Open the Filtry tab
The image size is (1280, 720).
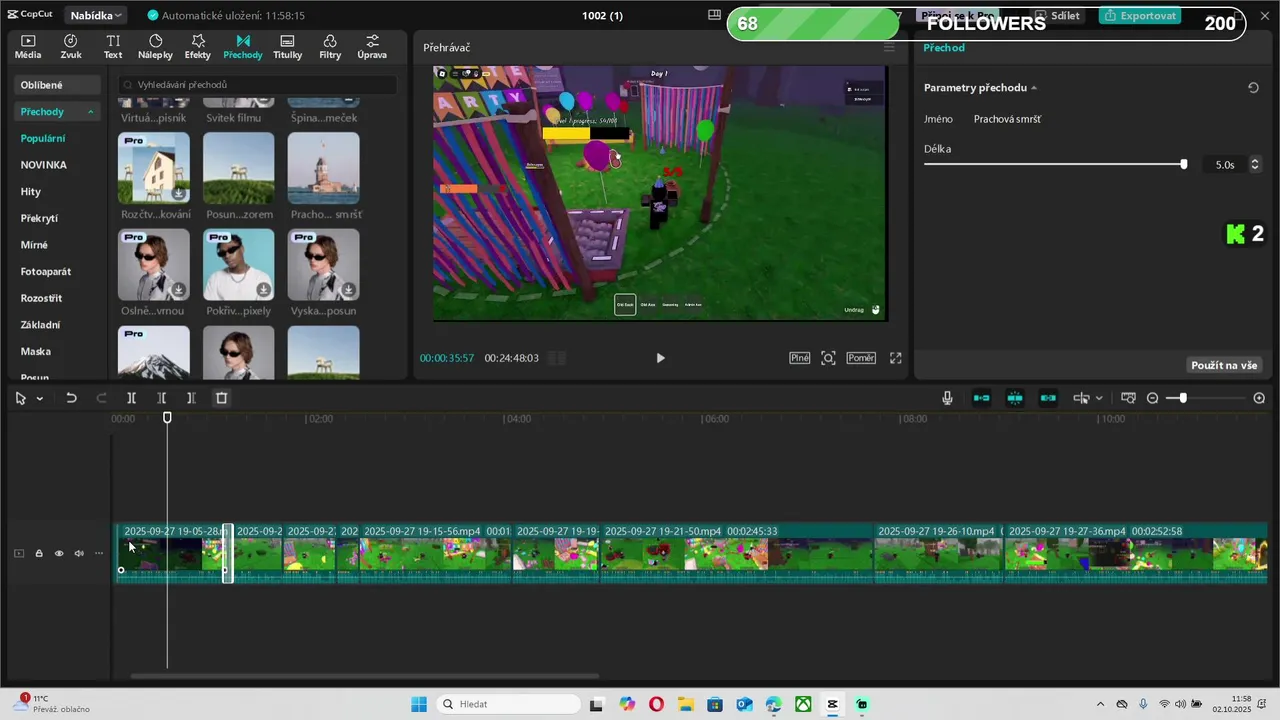pyautogui.click(x=330, y=47)
